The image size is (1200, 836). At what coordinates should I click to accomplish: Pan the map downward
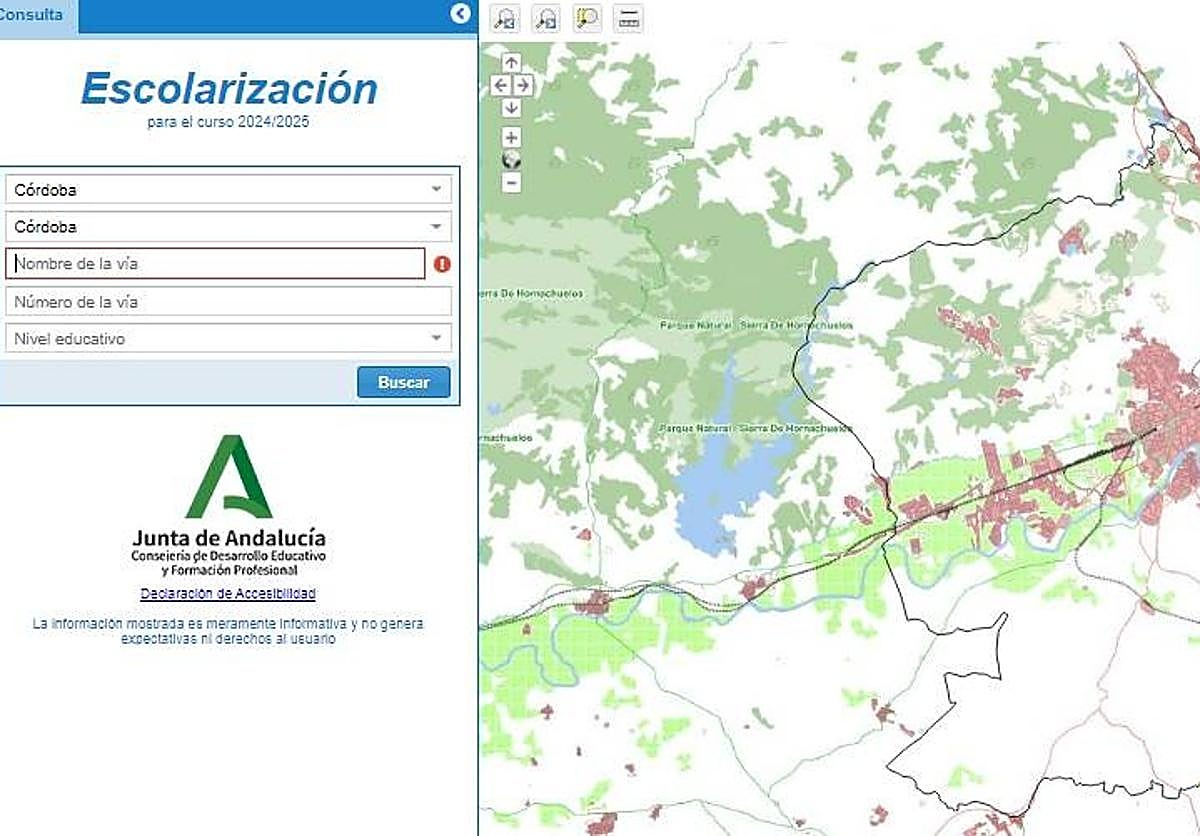[x=511, y=108]
